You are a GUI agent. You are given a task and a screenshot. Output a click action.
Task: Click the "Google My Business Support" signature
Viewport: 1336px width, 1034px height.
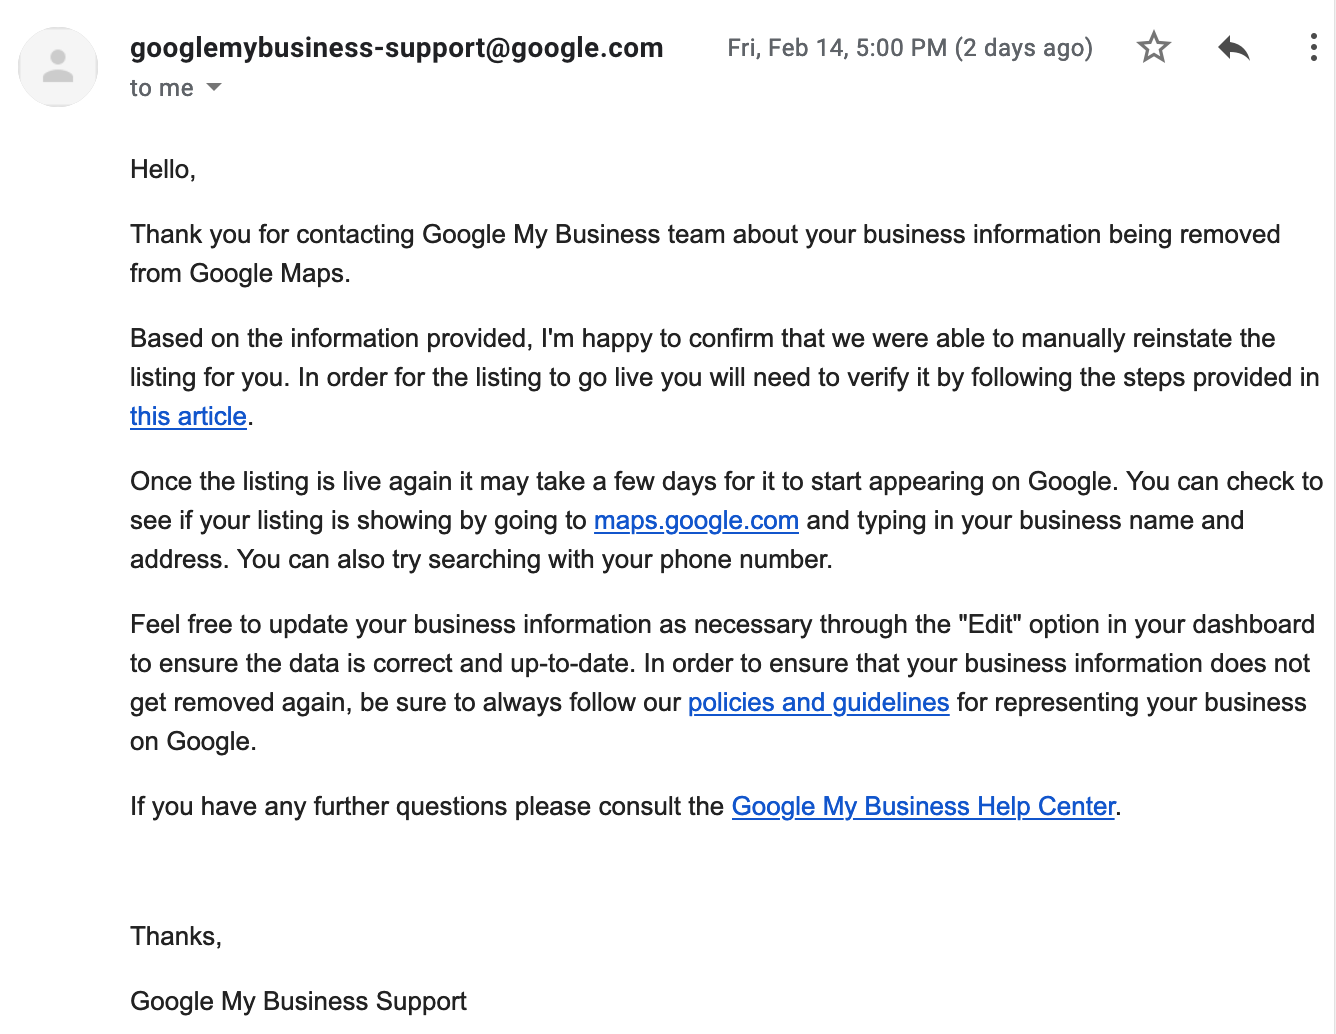click(x=298, y=1001)
